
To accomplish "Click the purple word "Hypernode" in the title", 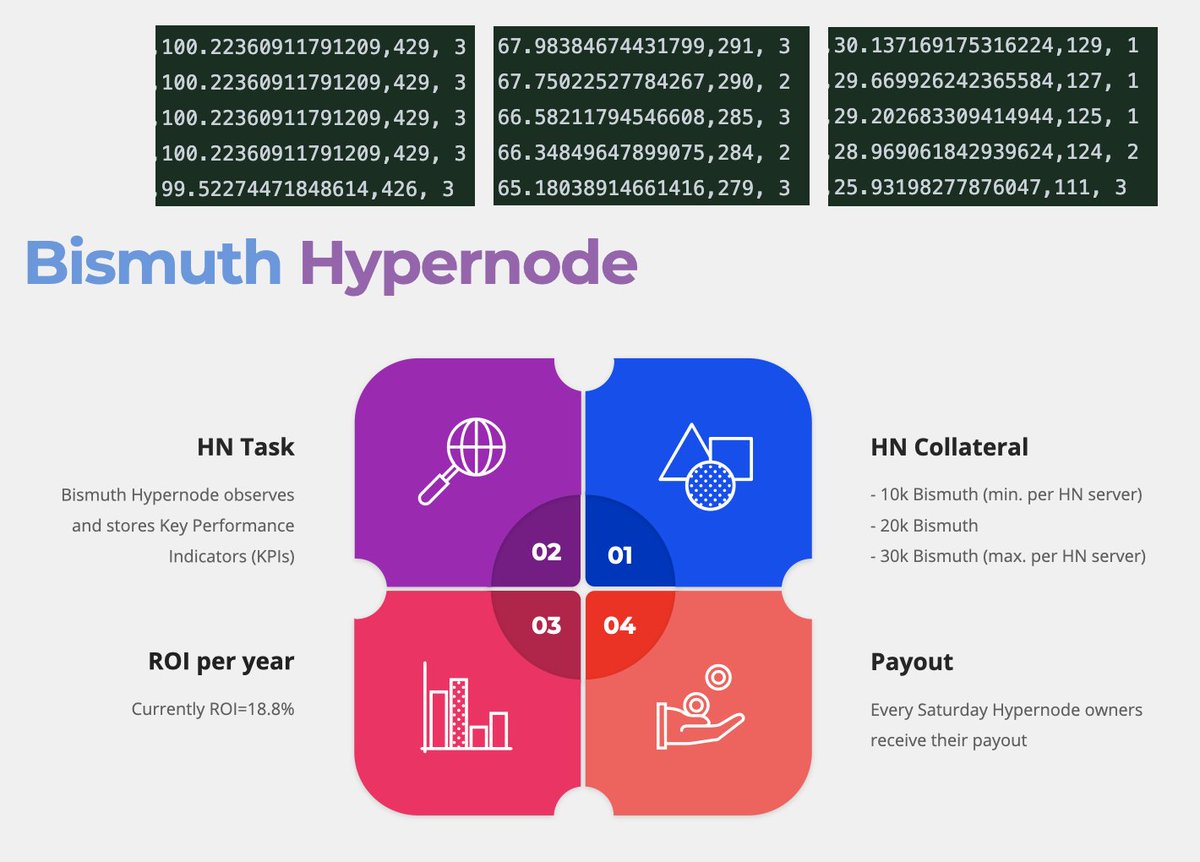I will click(x=468, y=265).
